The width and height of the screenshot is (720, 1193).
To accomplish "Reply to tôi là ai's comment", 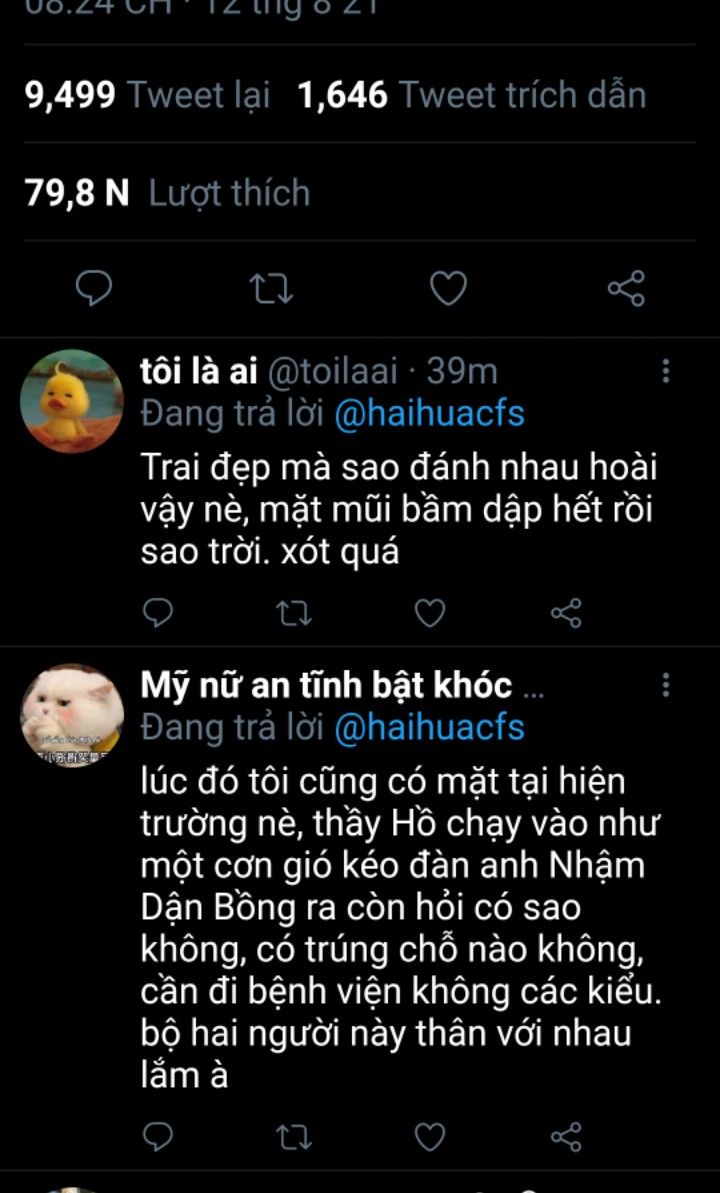I will pyautogui.click(x=158, y=612).
